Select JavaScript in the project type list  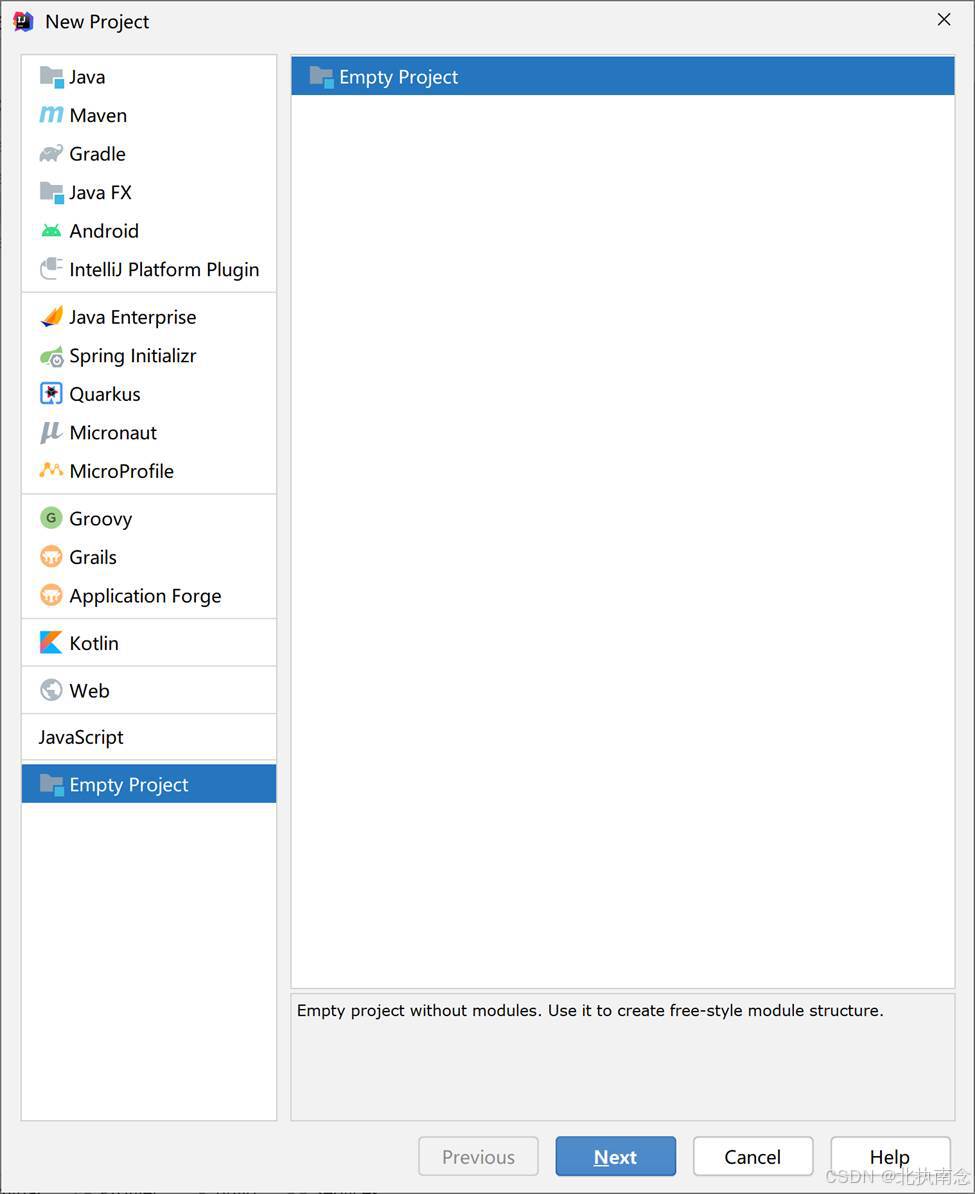pyautogui.click(x=81, y=737)
